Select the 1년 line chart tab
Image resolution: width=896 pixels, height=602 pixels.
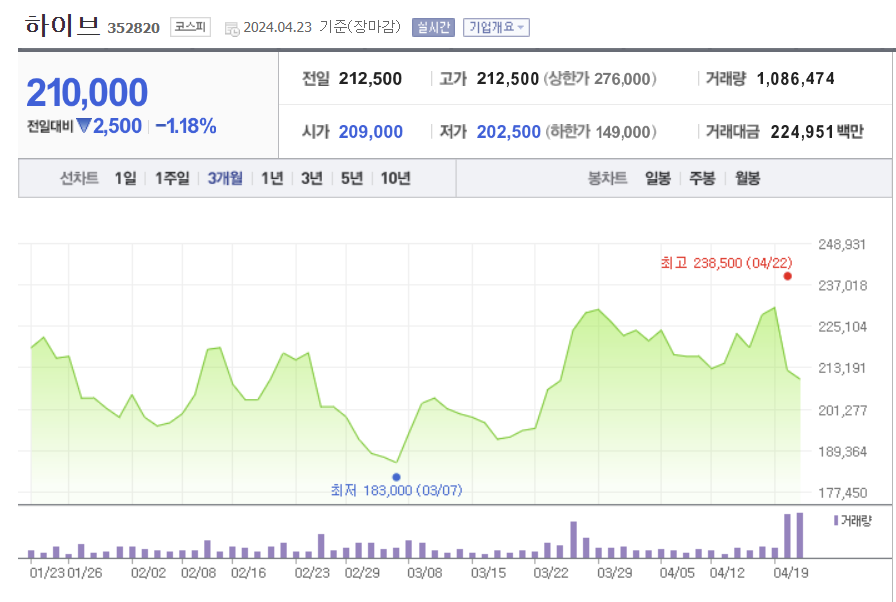pyautogui.click(x=272, y=178)
